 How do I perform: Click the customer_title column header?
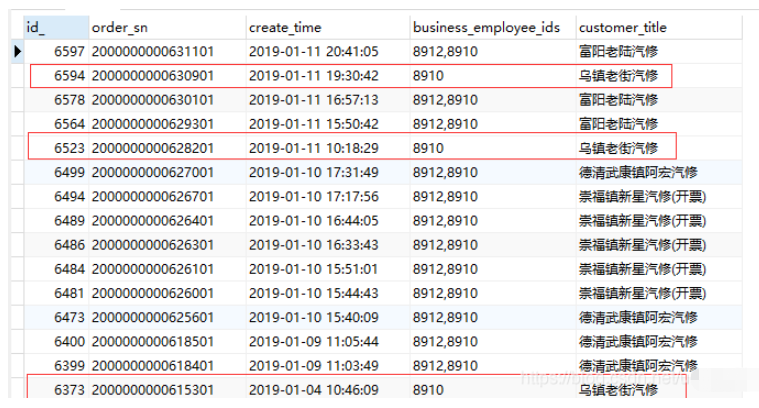659,28
